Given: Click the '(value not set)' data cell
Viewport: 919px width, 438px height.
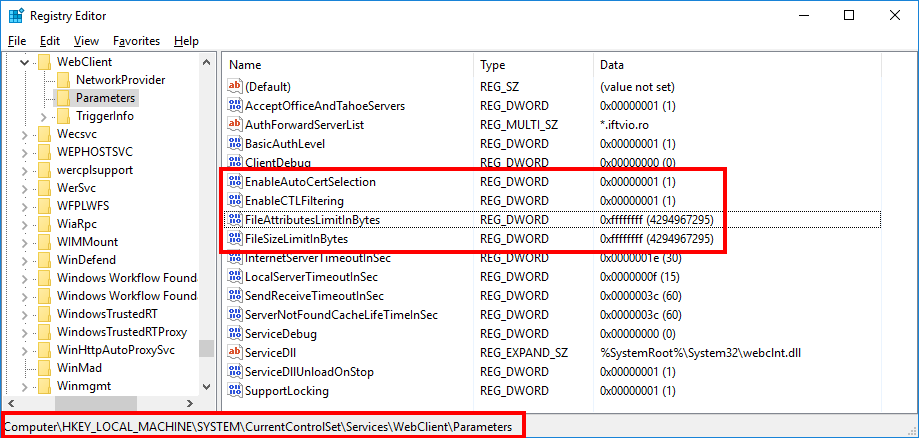Looking at the screenshot, I should [637, 87].
